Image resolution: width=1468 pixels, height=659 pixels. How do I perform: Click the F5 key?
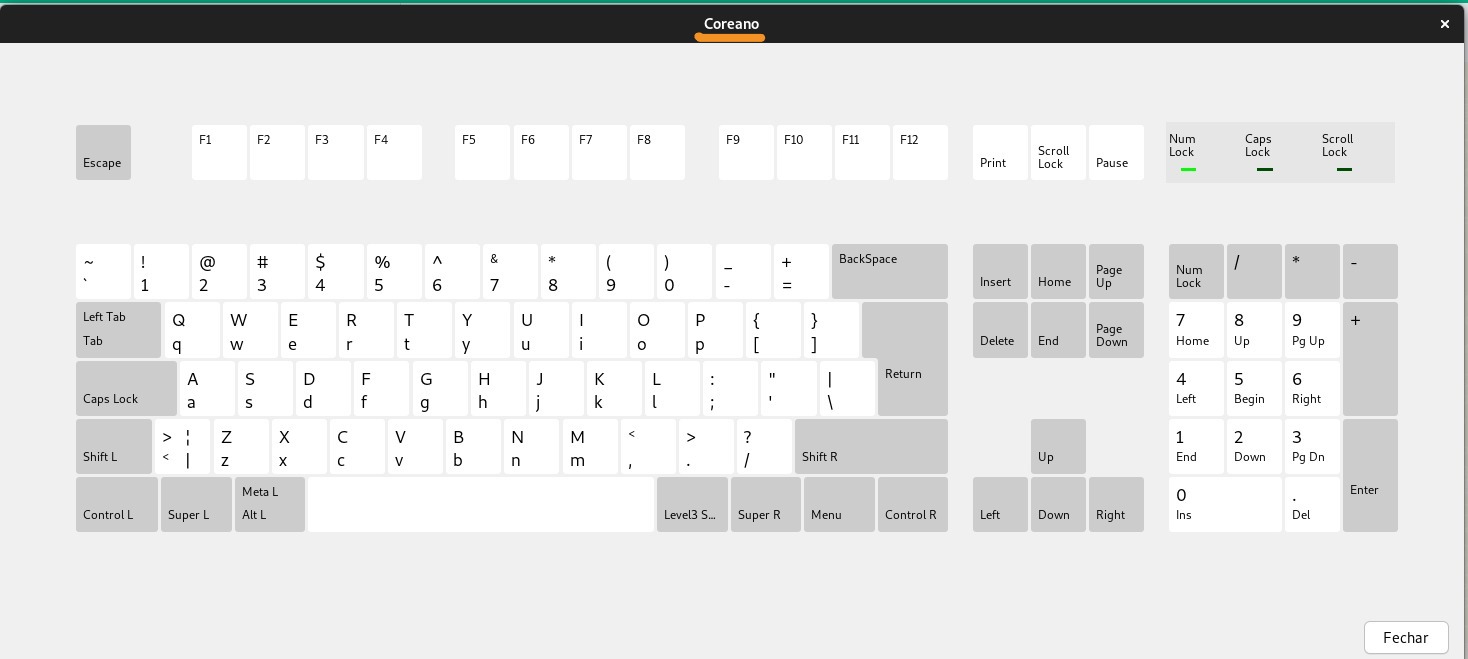tap(482, 152)
